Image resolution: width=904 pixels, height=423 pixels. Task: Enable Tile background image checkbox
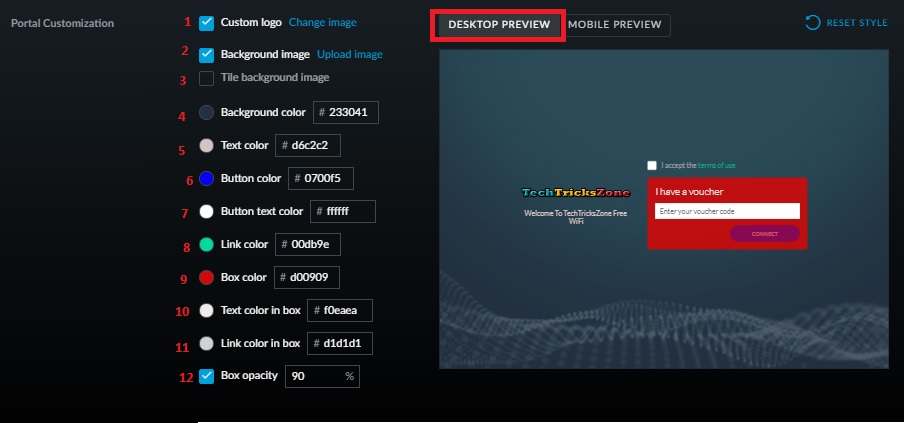[x=206, y=78]
